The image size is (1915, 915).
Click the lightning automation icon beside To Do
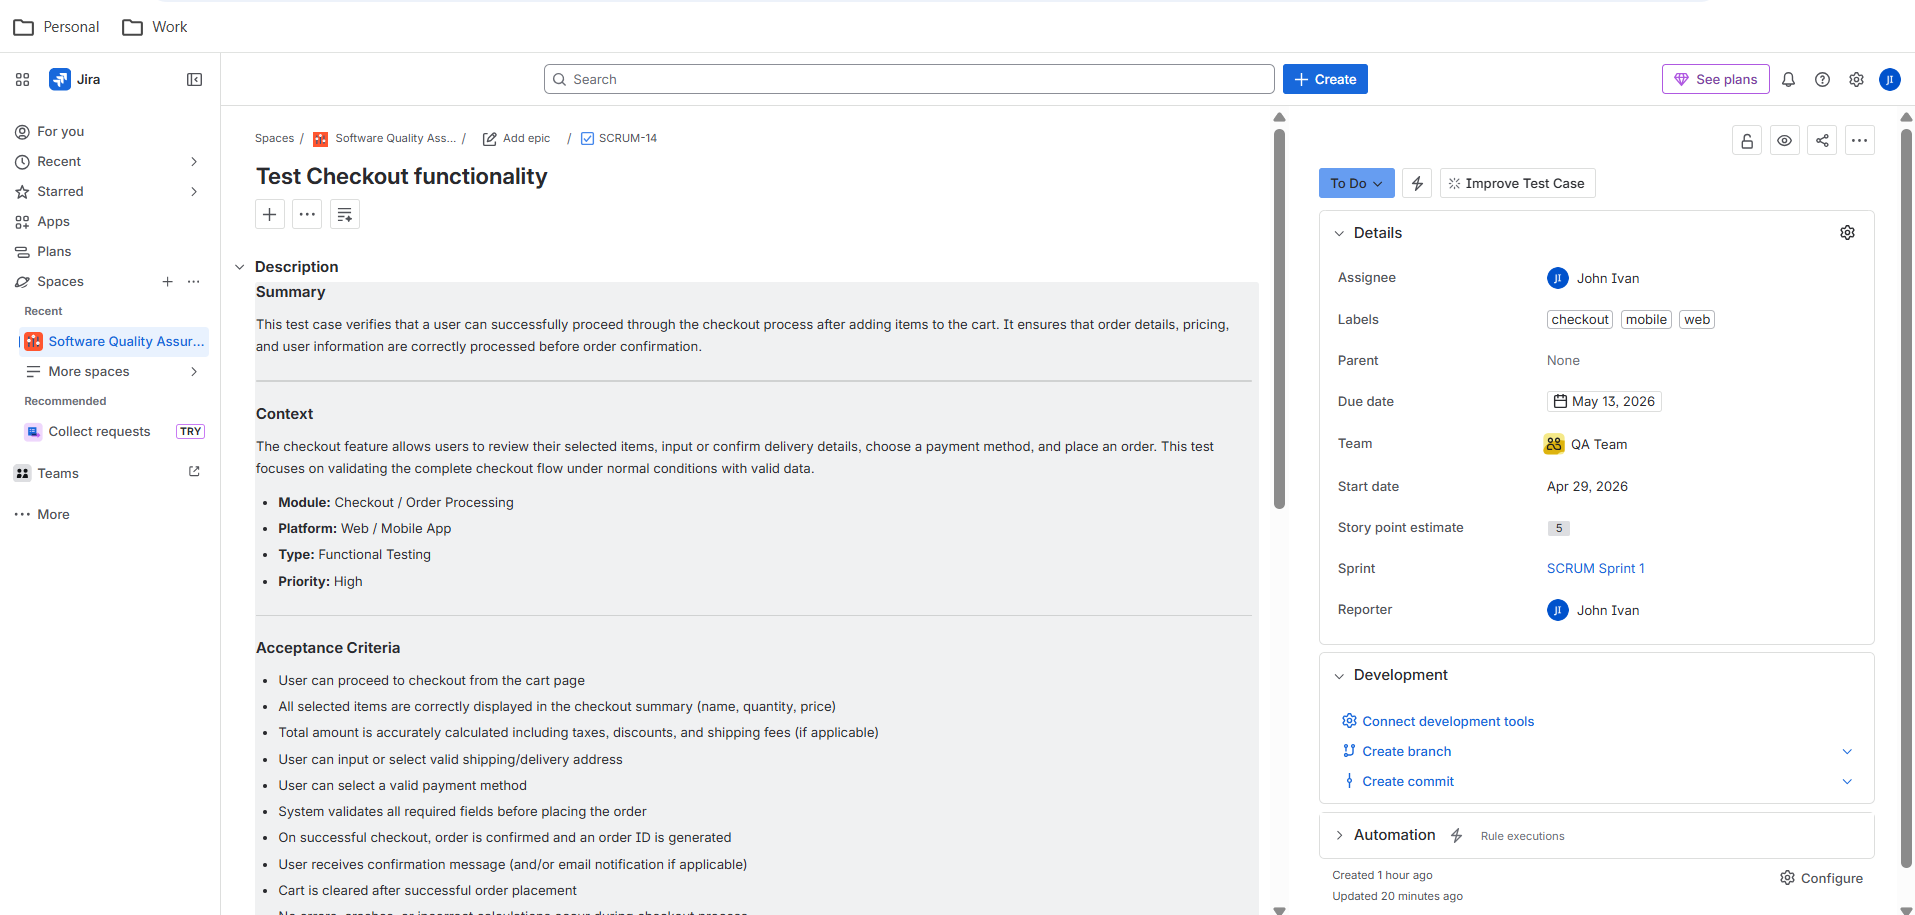pyautogui.click(x=1417, y=183)
